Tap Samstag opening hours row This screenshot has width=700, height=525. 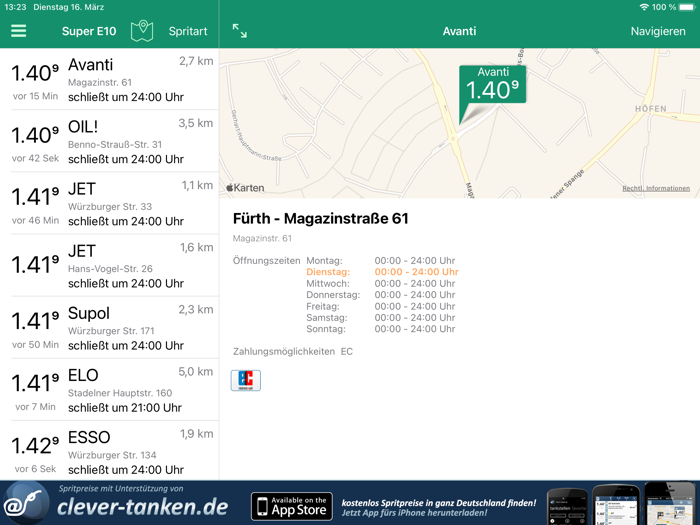[380, 317]
